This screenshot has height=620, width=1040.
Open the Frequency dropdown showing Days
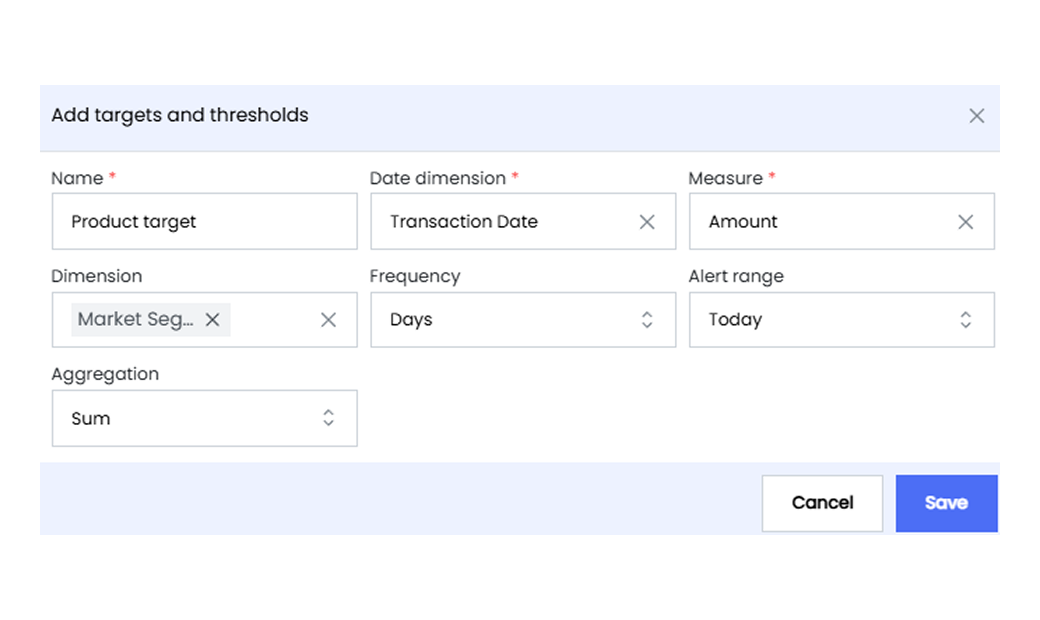click(523, 320)
